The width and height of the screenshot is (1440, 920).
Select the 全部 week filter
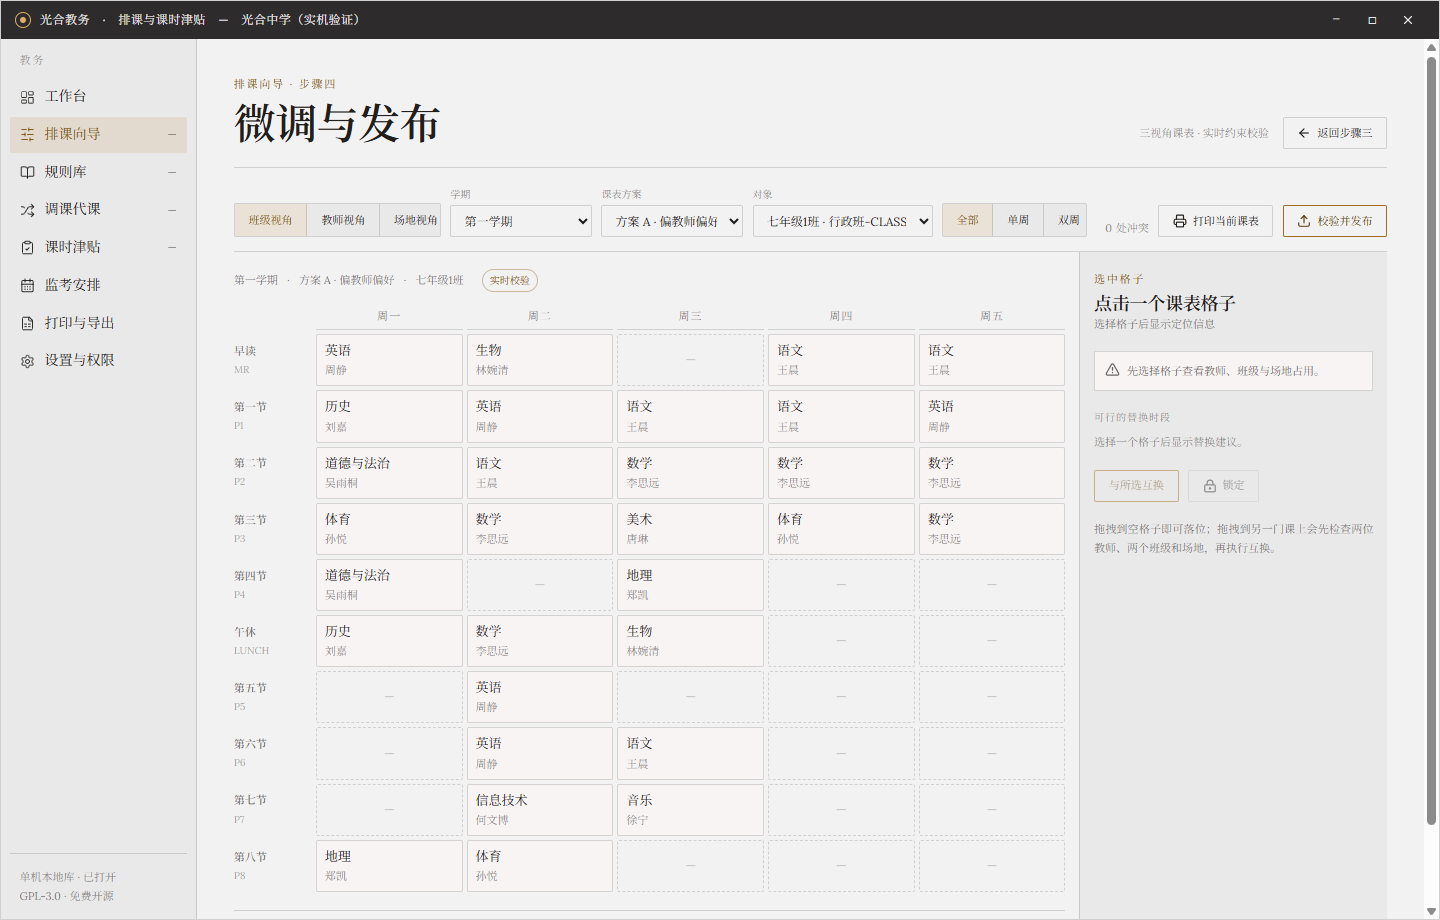coord(968,220)
